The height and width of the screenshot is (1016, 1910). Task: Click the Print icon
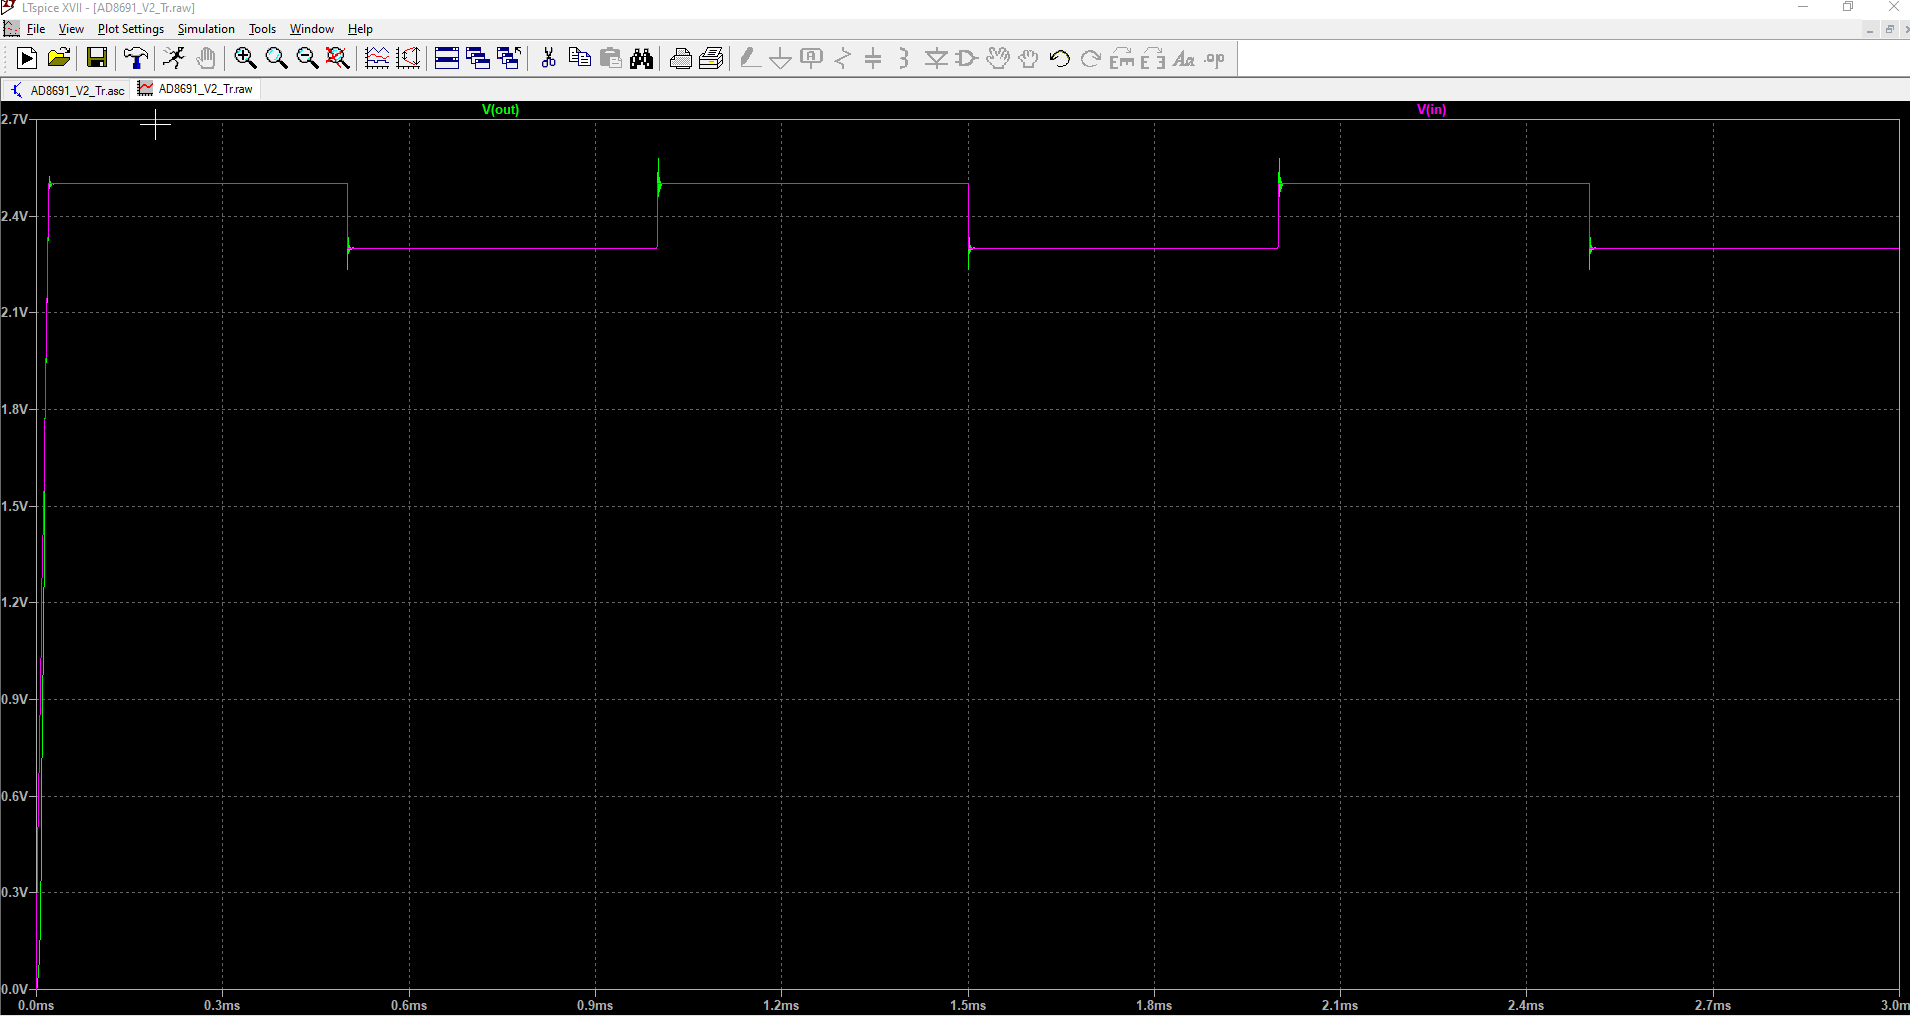[x=711, y=58]
